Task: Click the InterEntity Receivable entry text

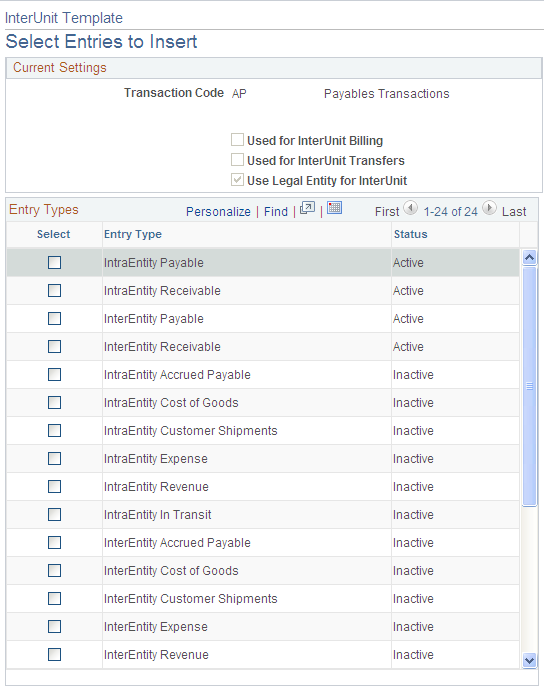Action: (x=162, y=347)
